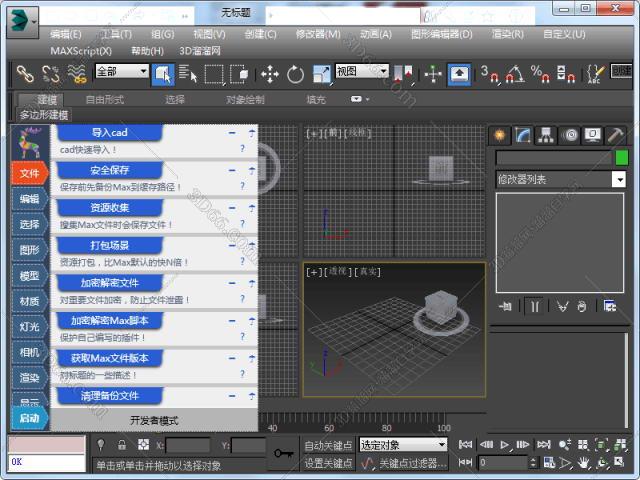The height and width of the screenshot is (480, 640).
Task: Open selection filter 全部 dropdown
Action: pos(122,71)
